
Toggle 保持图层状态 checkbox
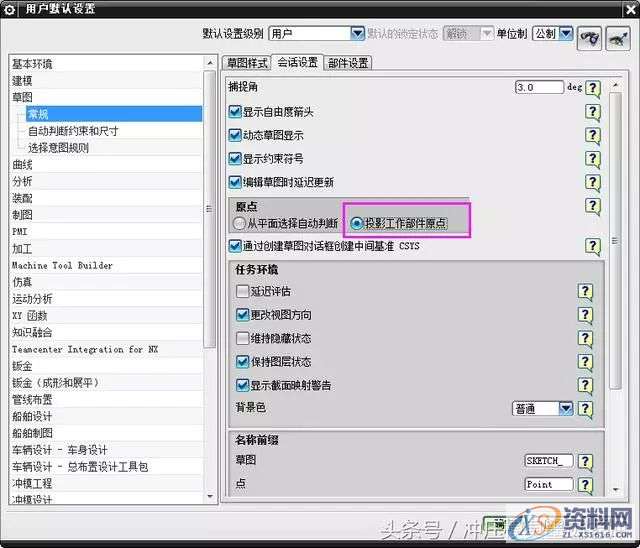(242, 362)
